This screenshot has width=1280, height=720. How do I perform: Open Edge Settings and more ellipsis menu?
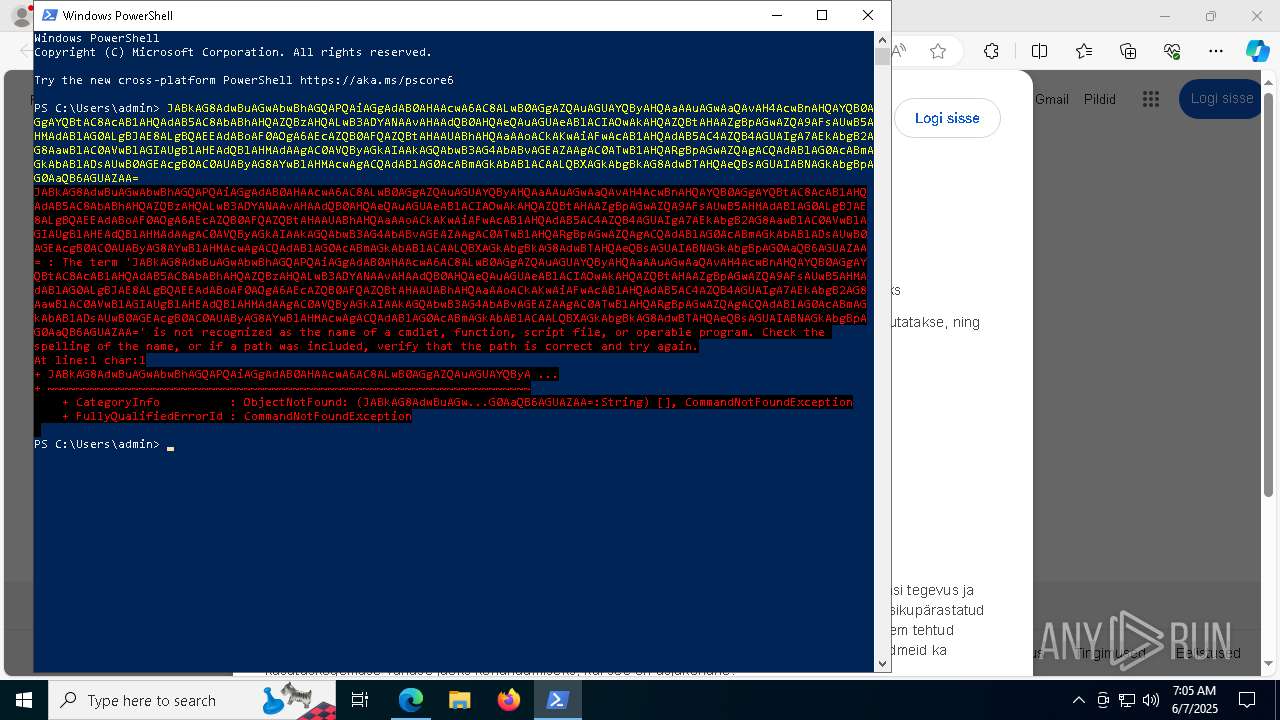1216,51
